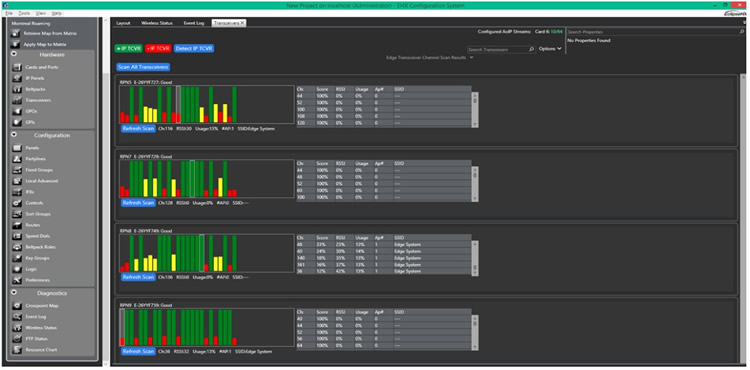Open Cards and Ports in the Hardware section
Viewport: 750px width, 370px height.
pyautogui.click(x=41, y=67)
